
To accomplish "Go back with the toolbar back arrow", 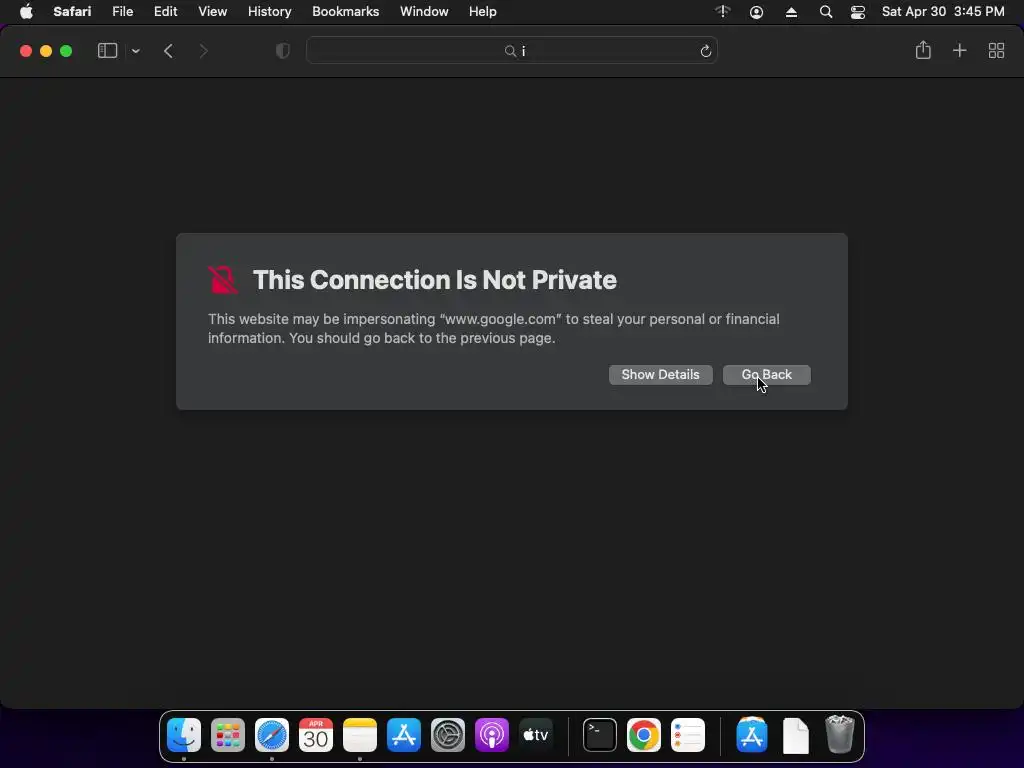I will [168, 51].
